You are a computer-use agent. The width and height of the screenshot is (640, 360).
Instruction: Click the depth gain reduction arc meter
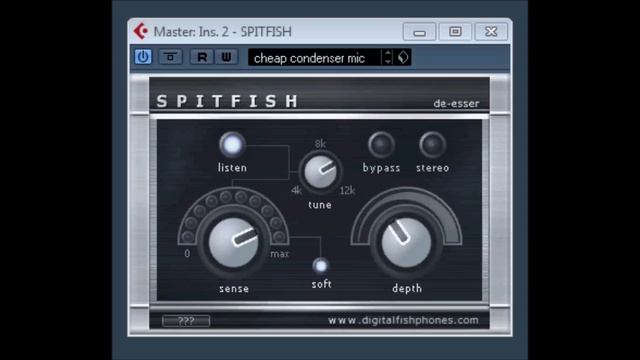pos(406,198)
